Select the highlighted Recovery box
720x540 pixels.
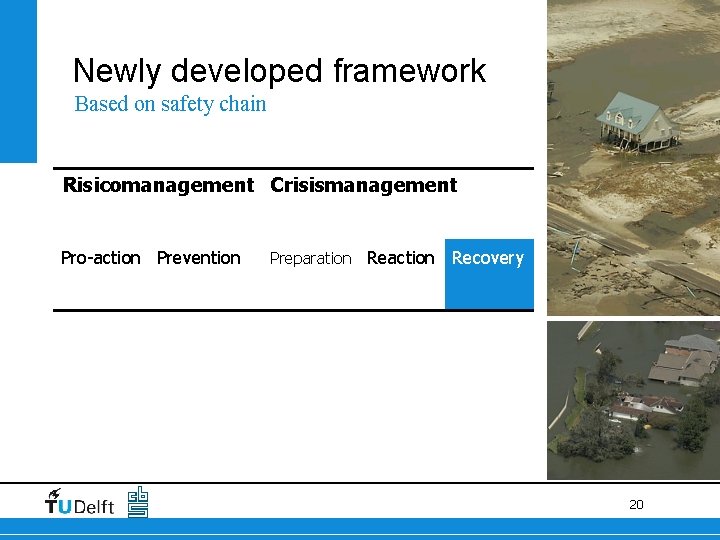pos(489,274)
